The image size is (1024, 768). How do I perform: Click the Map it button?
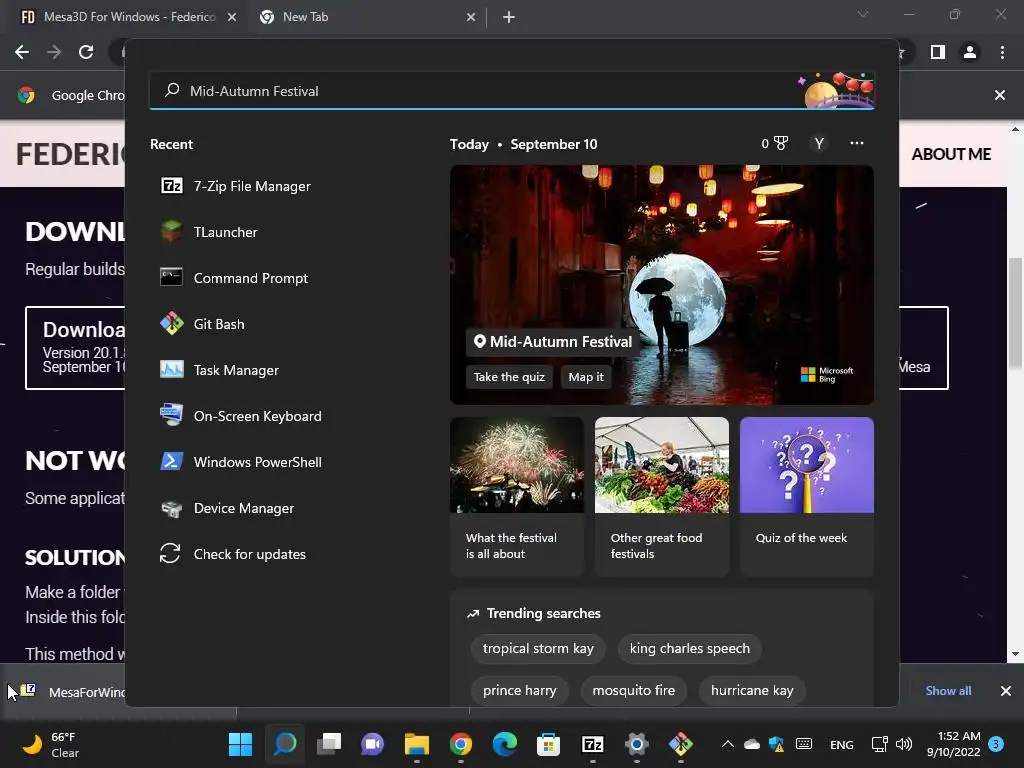pos(586,377)
